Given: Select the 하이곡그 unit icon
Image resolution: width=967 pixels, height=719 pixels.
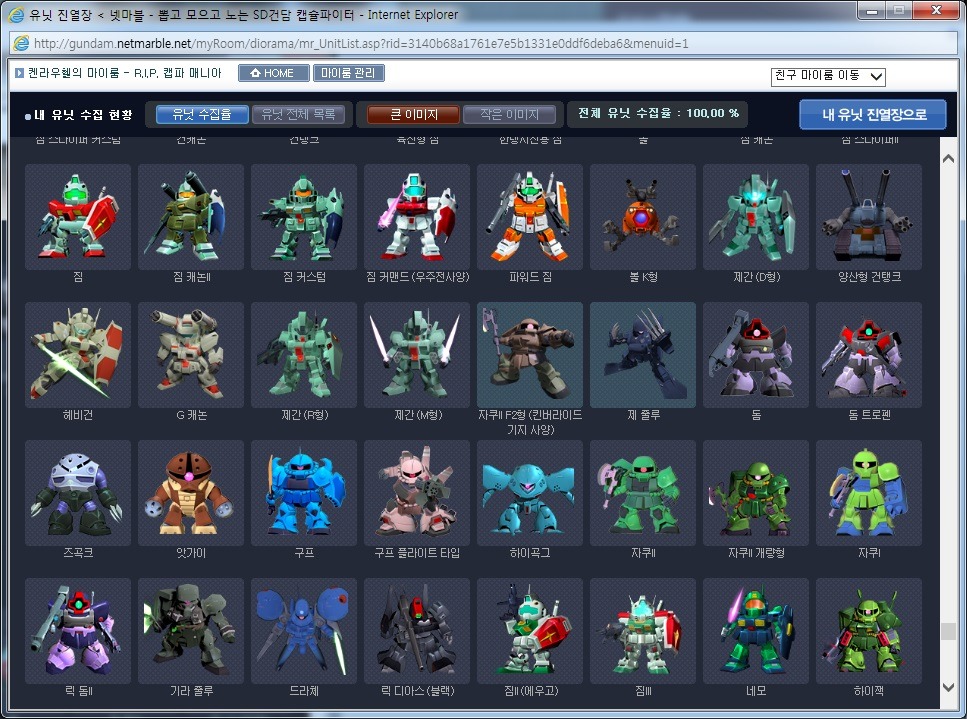Looking at the screenshot, I should point(530,492).
